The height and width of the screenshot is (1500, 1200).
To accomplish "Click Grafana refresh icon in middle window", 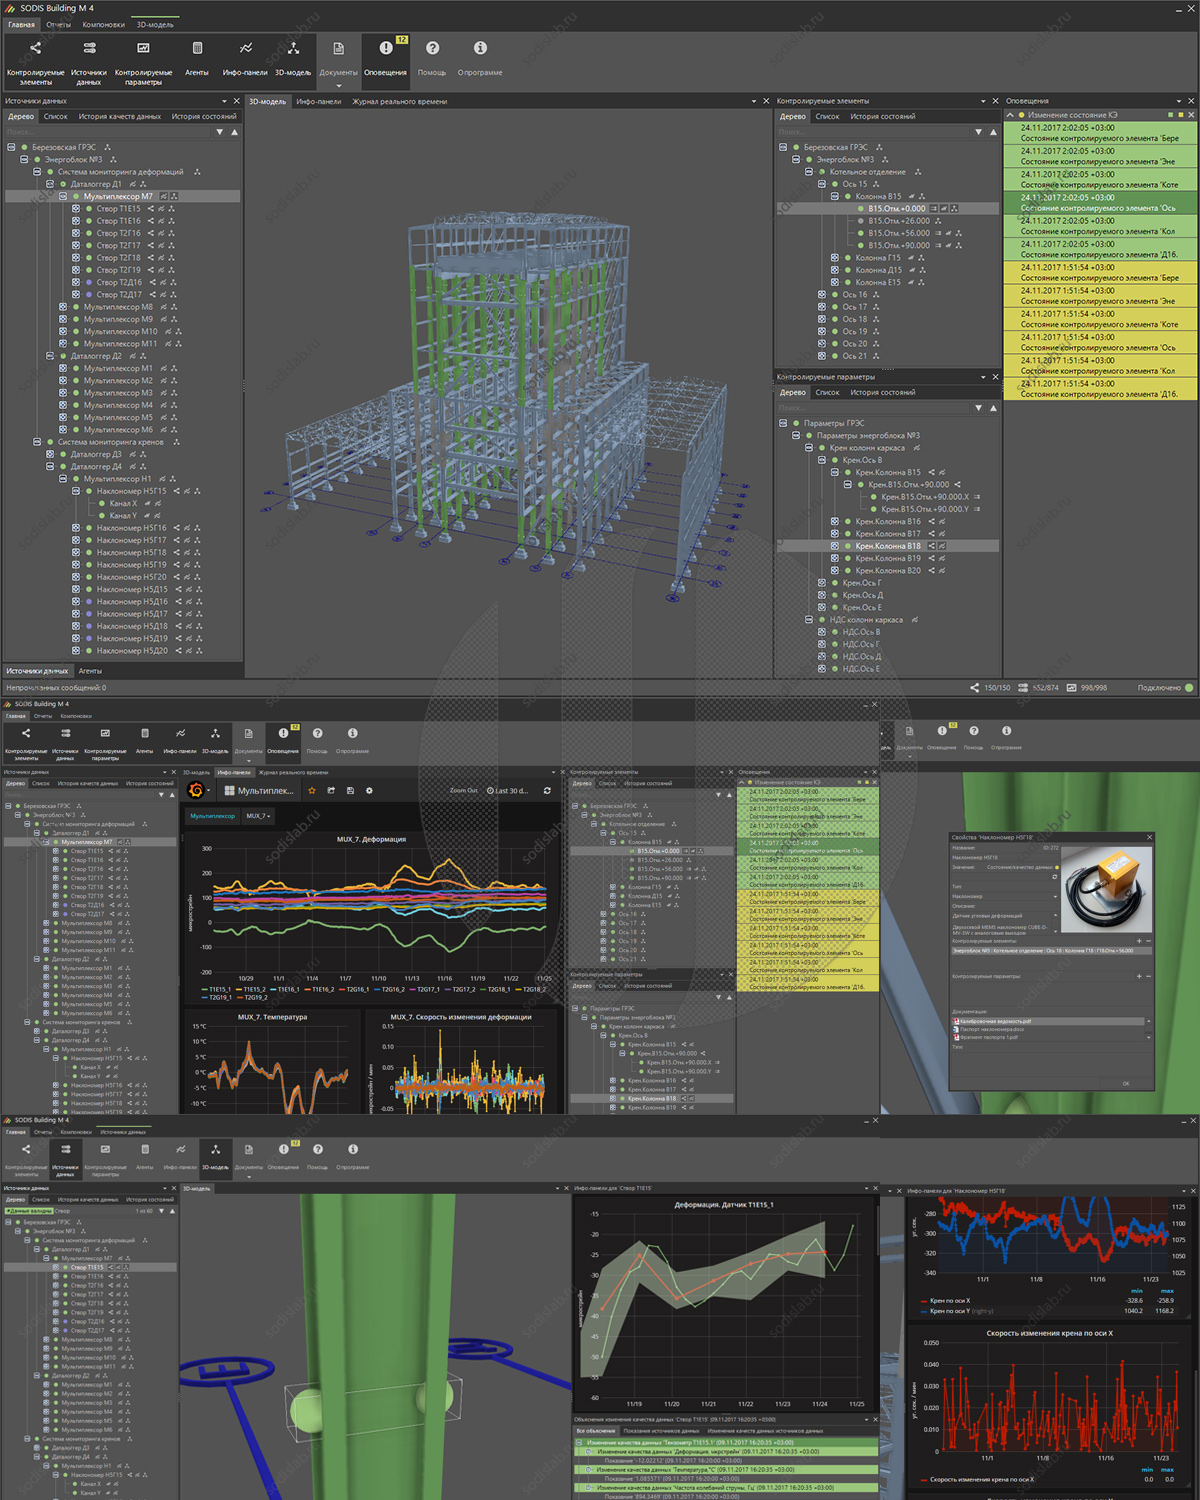I will [x=547, y=790].
